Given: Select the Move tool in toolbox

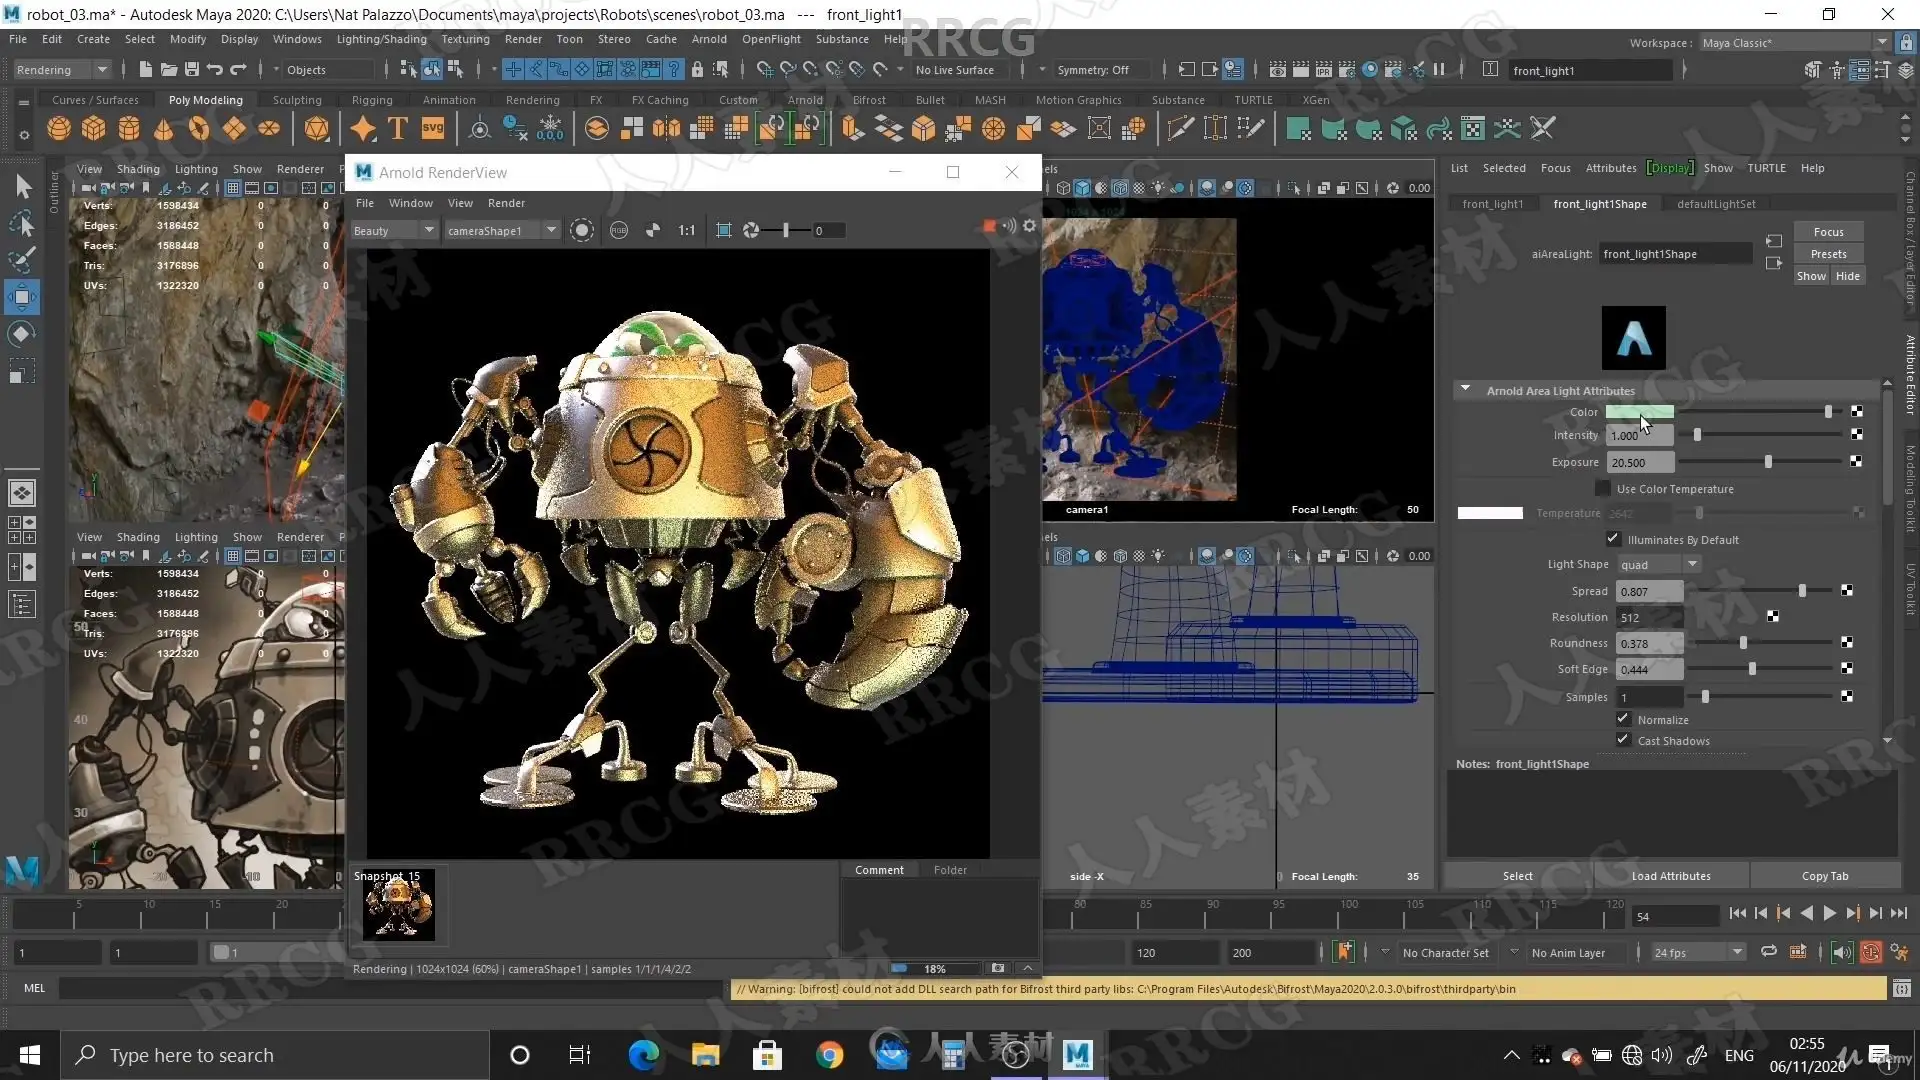Looking at the screenshot, I should point(22,297).
